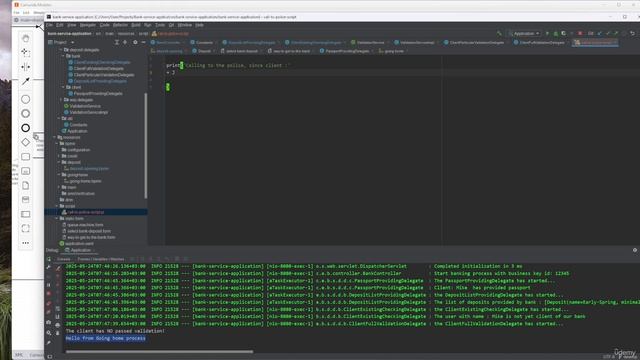Viewport: 640px width, 360px height.
Task: Create an intermediate event from Camunda palette
Action: (x=26, y=113)
